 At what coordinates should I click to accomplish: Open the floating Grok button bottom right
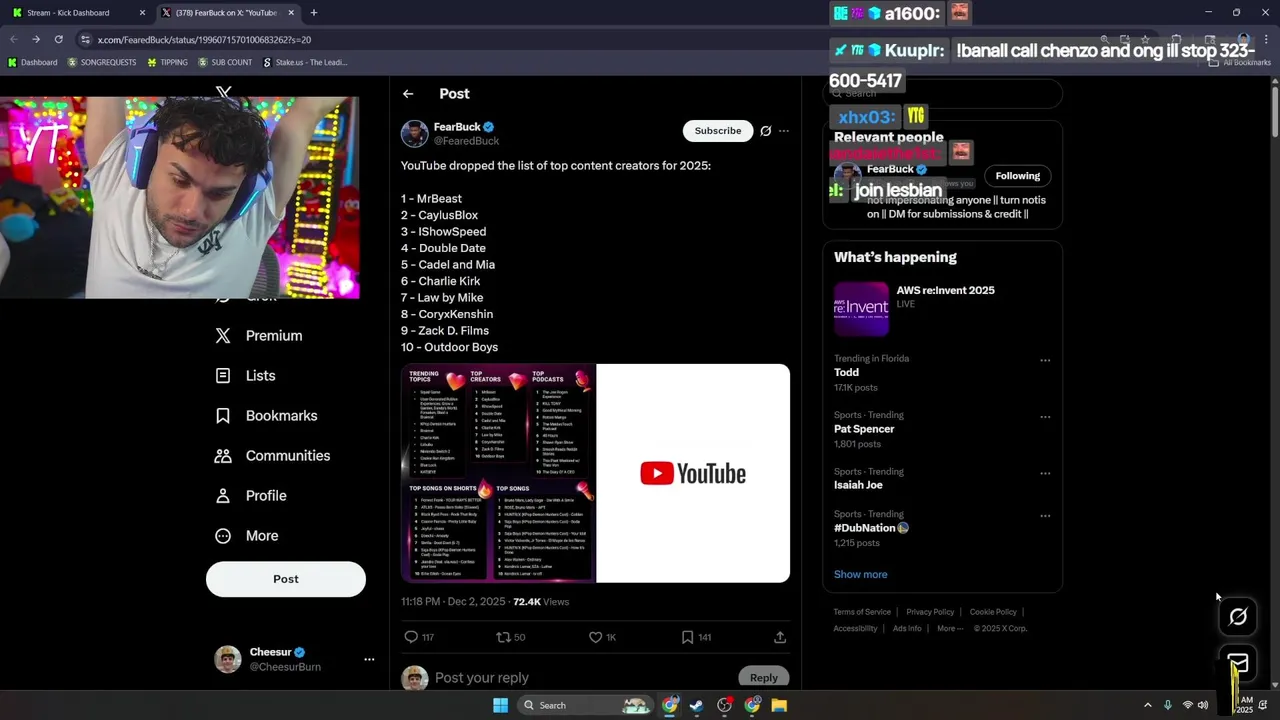1238,617
